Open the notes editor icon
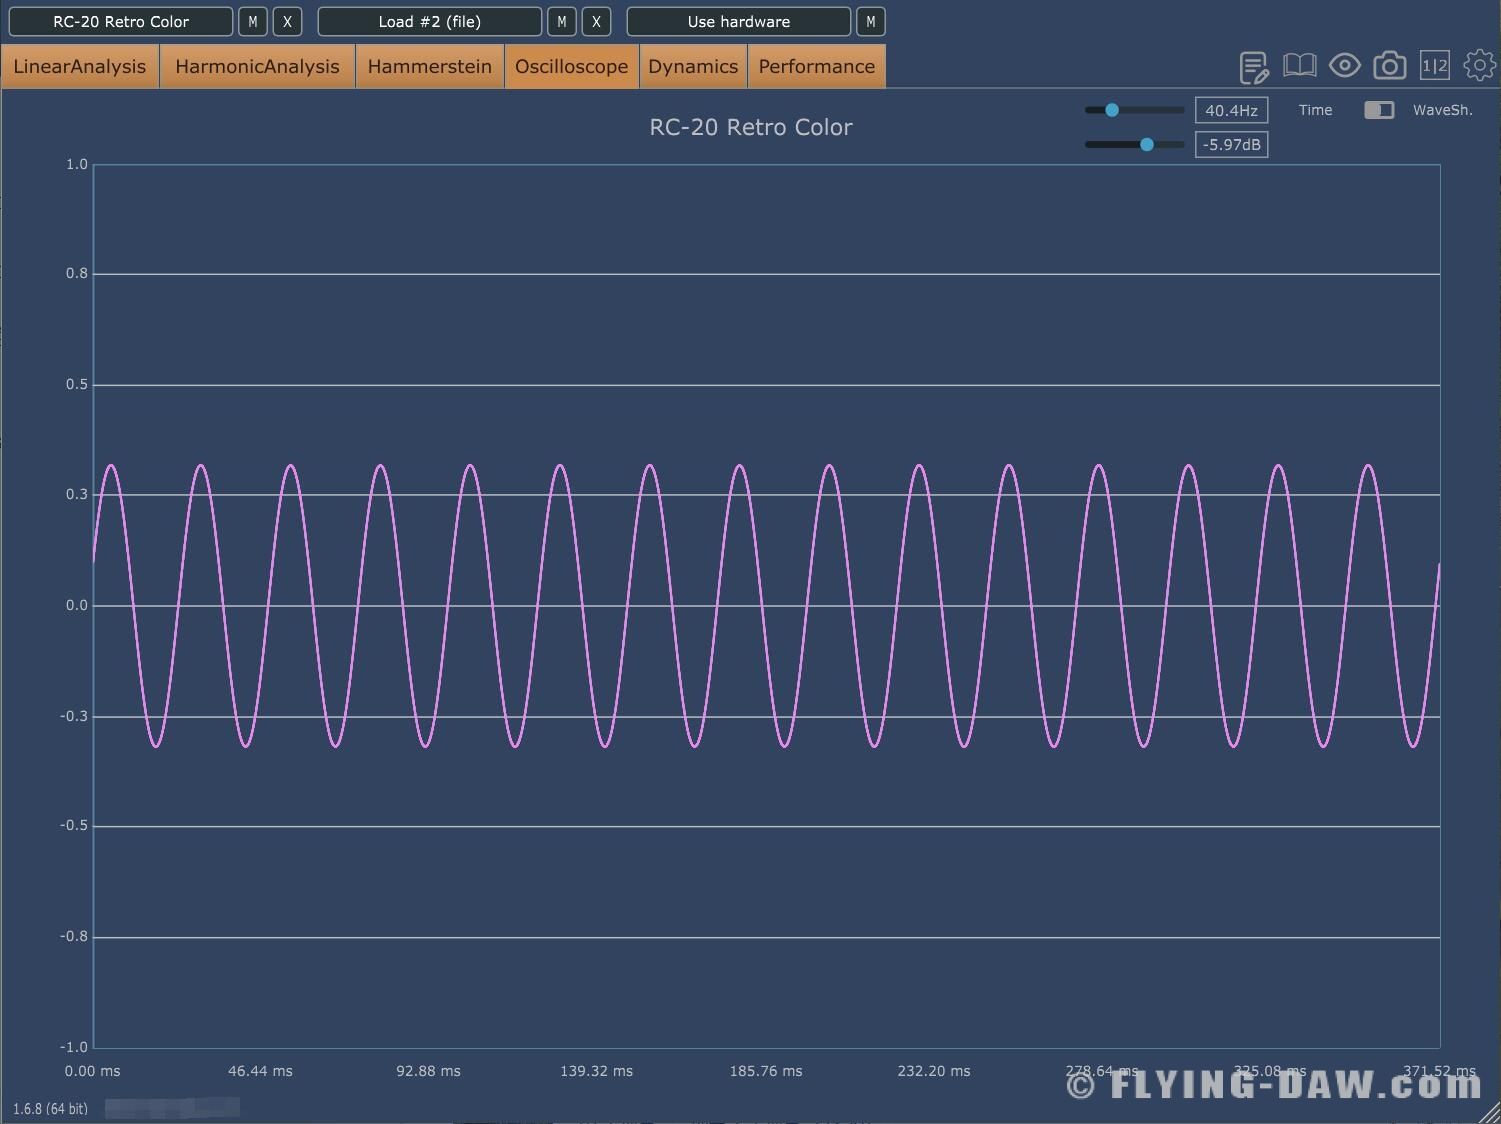The image size is (1501, 1124). tap(1254, 67)
